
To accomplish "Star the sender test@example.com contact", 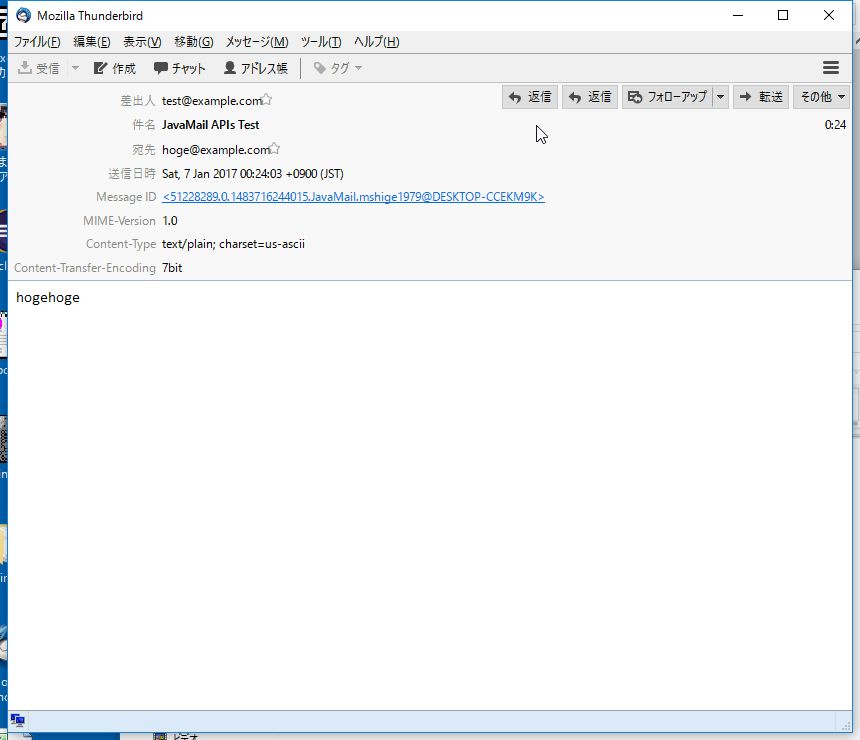I will pyautogui.click(x=266, y=99).
